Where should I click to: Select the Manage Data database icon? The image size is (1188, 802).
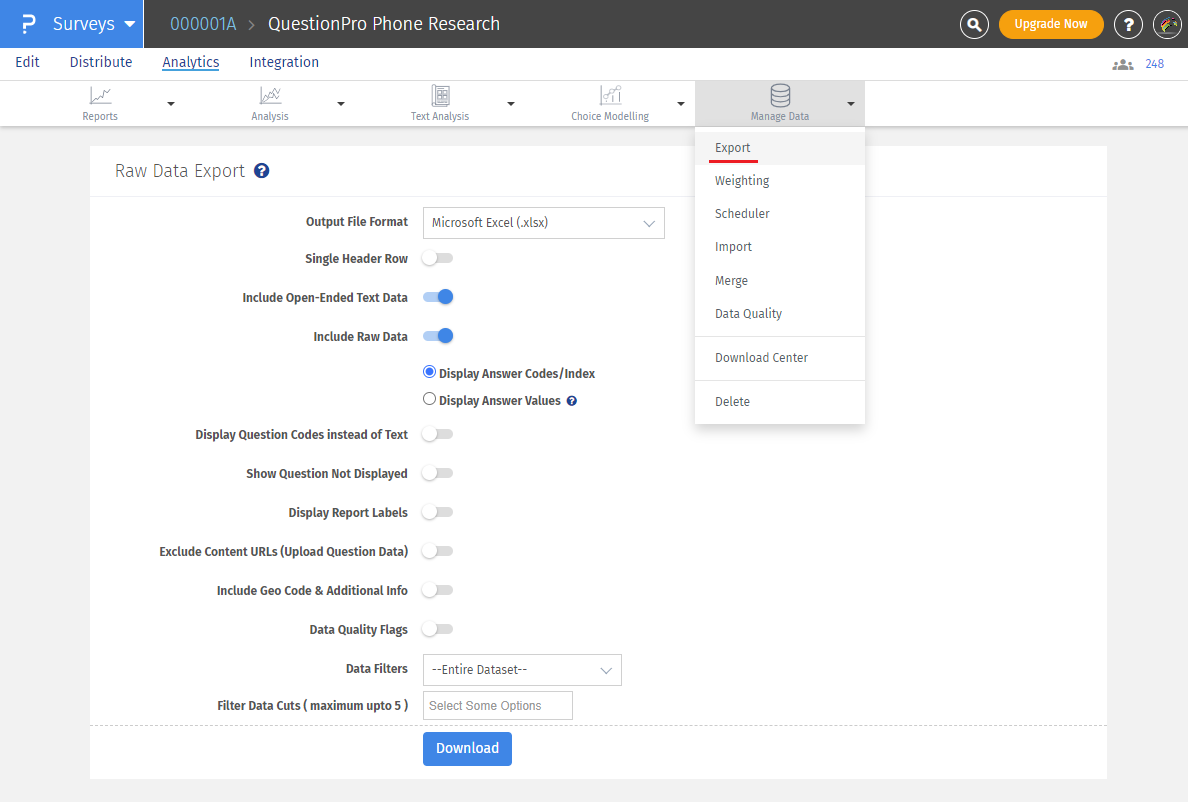pyautogui.click(x=780, y=97)
